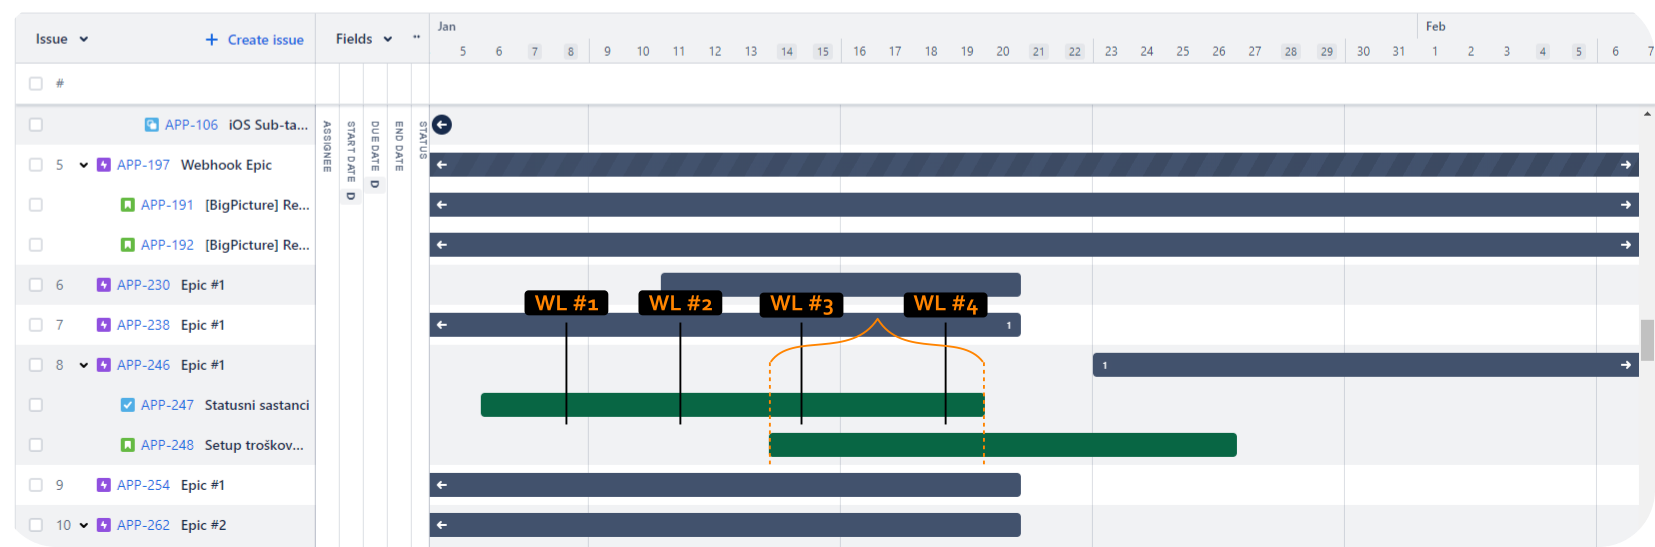The height and width of the screenshot is (547, 1655).
Task: Click the ASSIGNEE column header
Action: pyautogui.click(x=327, y=146)
